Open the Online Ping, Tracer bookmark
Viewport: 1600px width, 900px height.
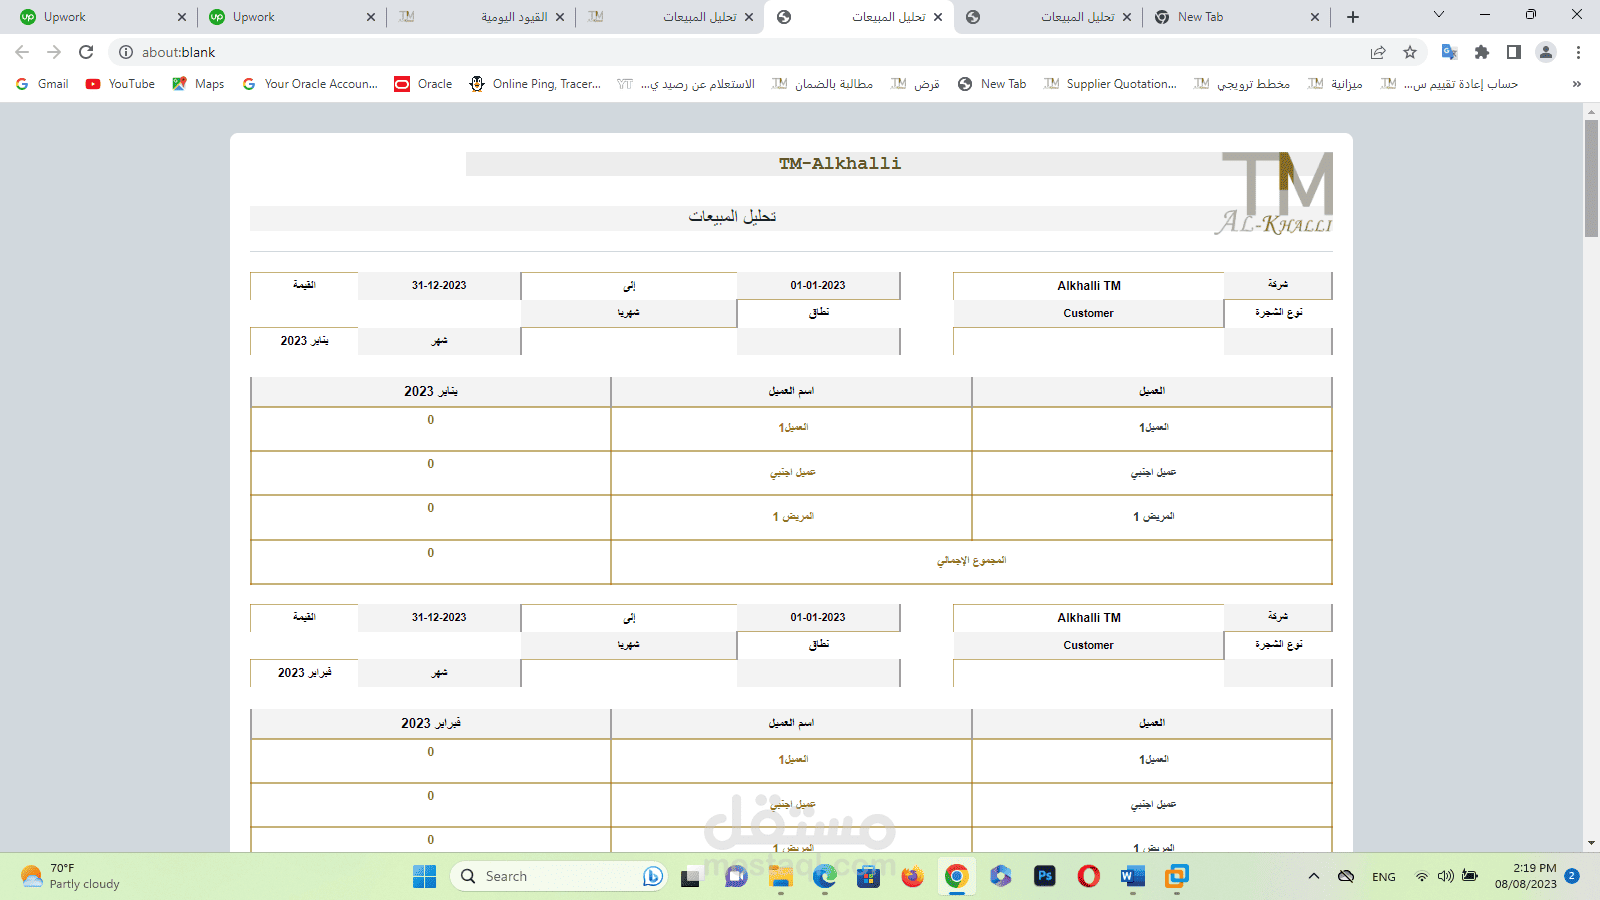535,84
